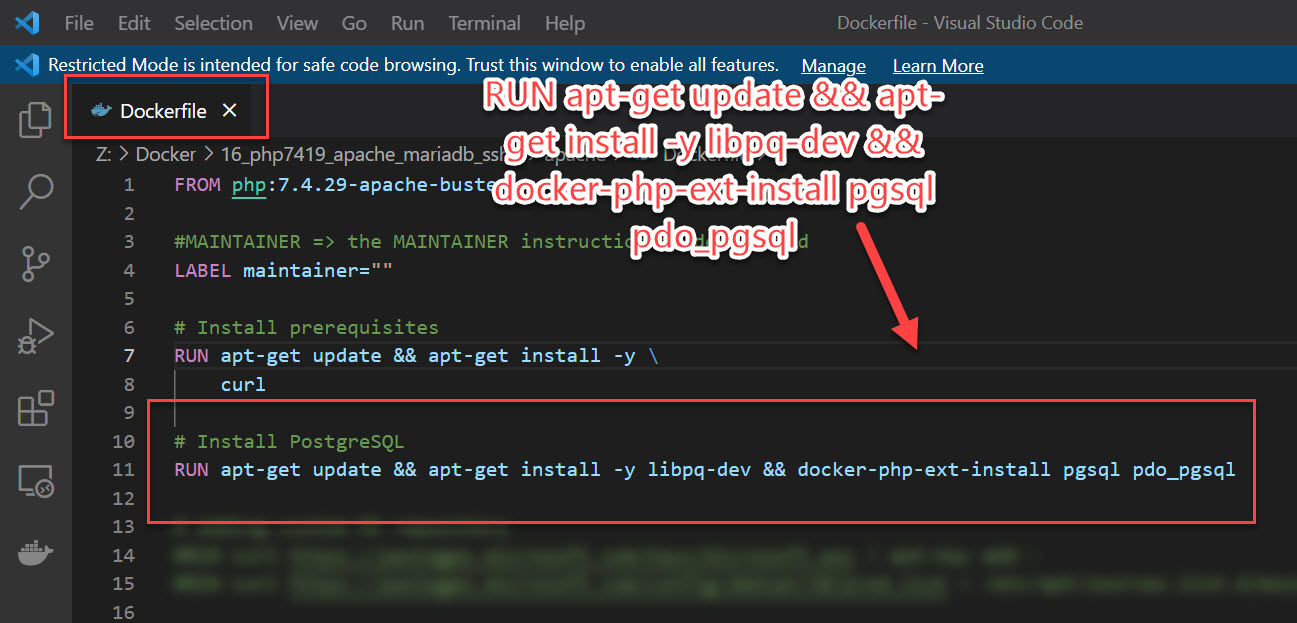The width and height of the screenshot is (1297, 623).
Task: Click 'curl' on line 8
Action: click(x=243, y=384)
